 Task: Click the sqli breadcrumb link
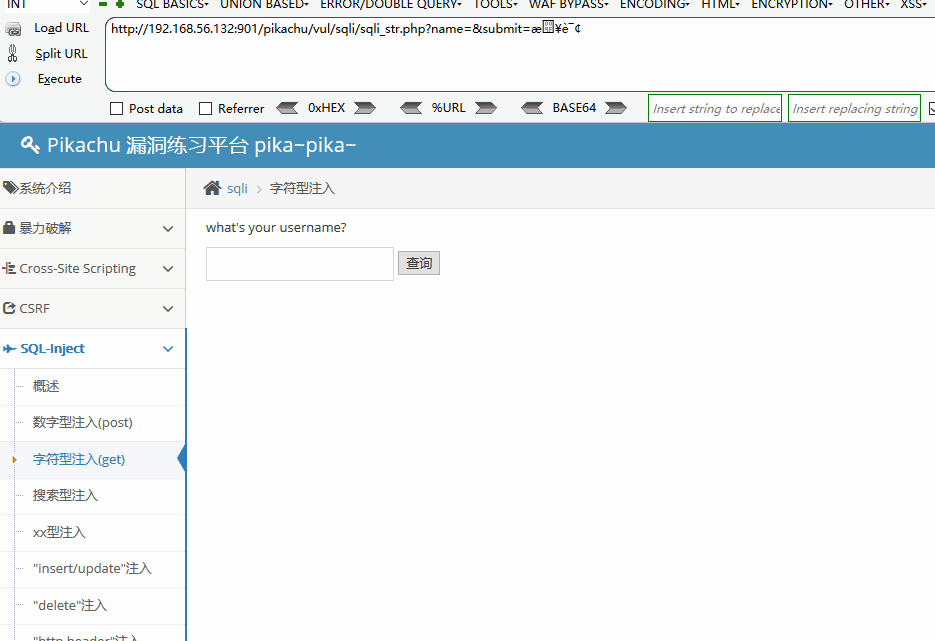tap(237, 188)
